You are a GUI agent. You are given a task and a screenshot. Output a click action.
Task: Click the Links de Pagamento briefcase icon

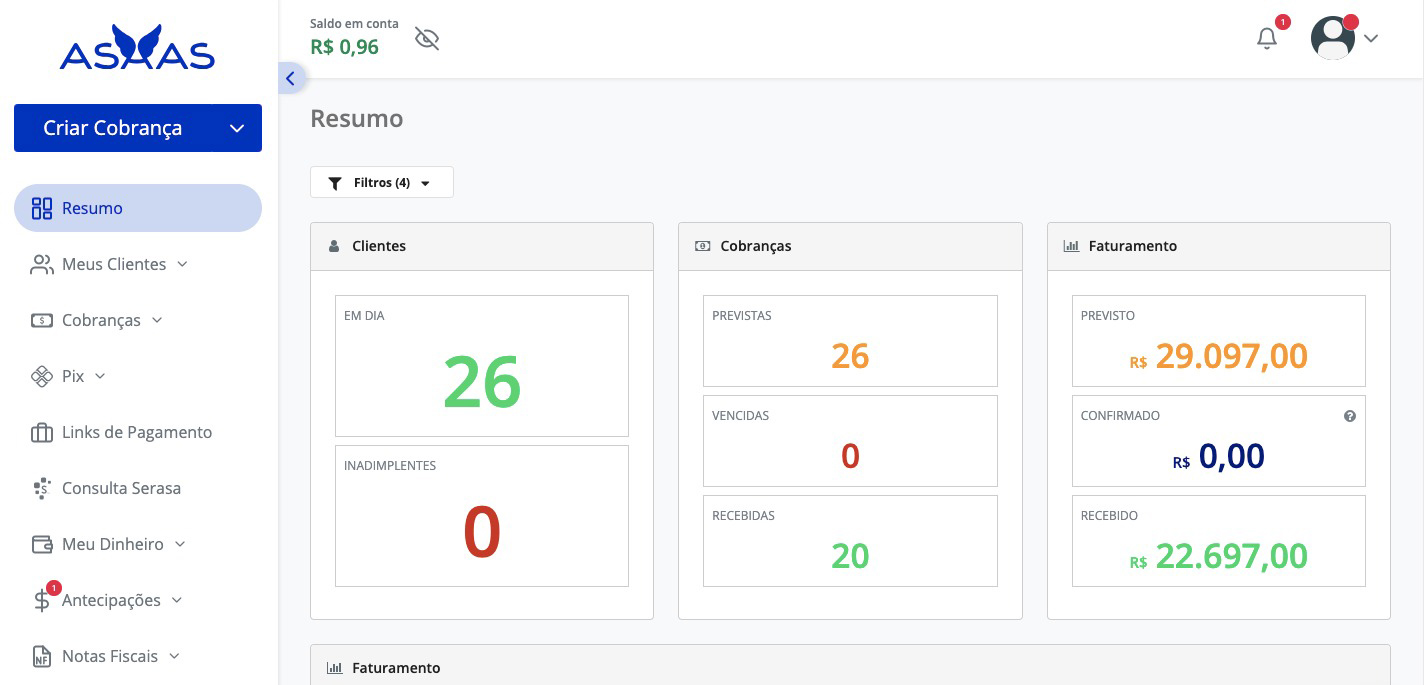[41, 432]
